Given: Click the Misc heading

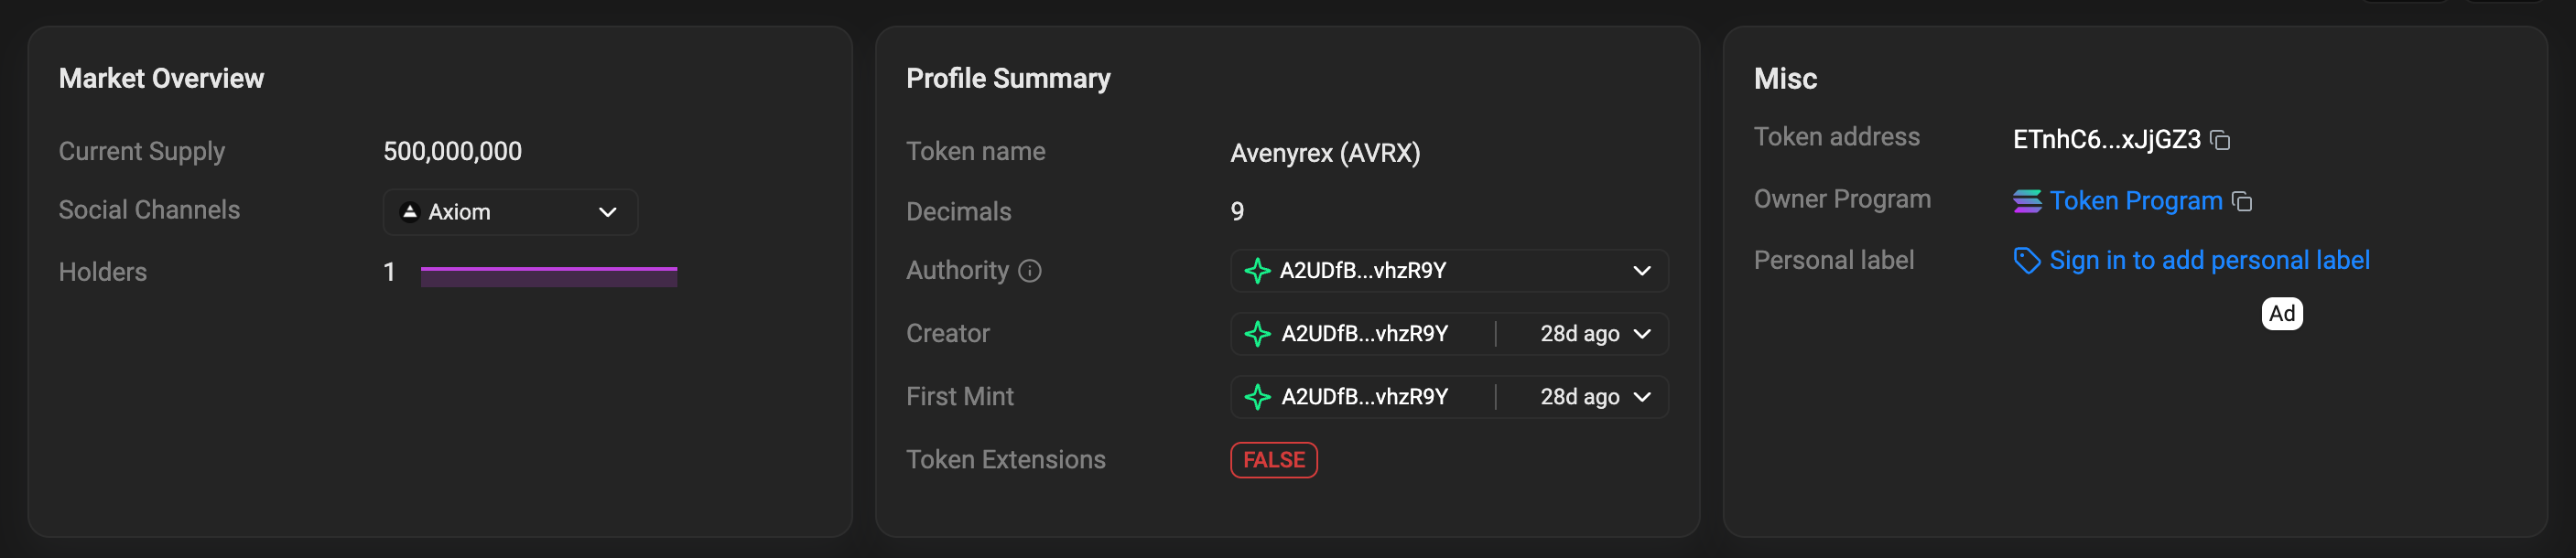Looking at the screenshot, I should (1785, 79).
